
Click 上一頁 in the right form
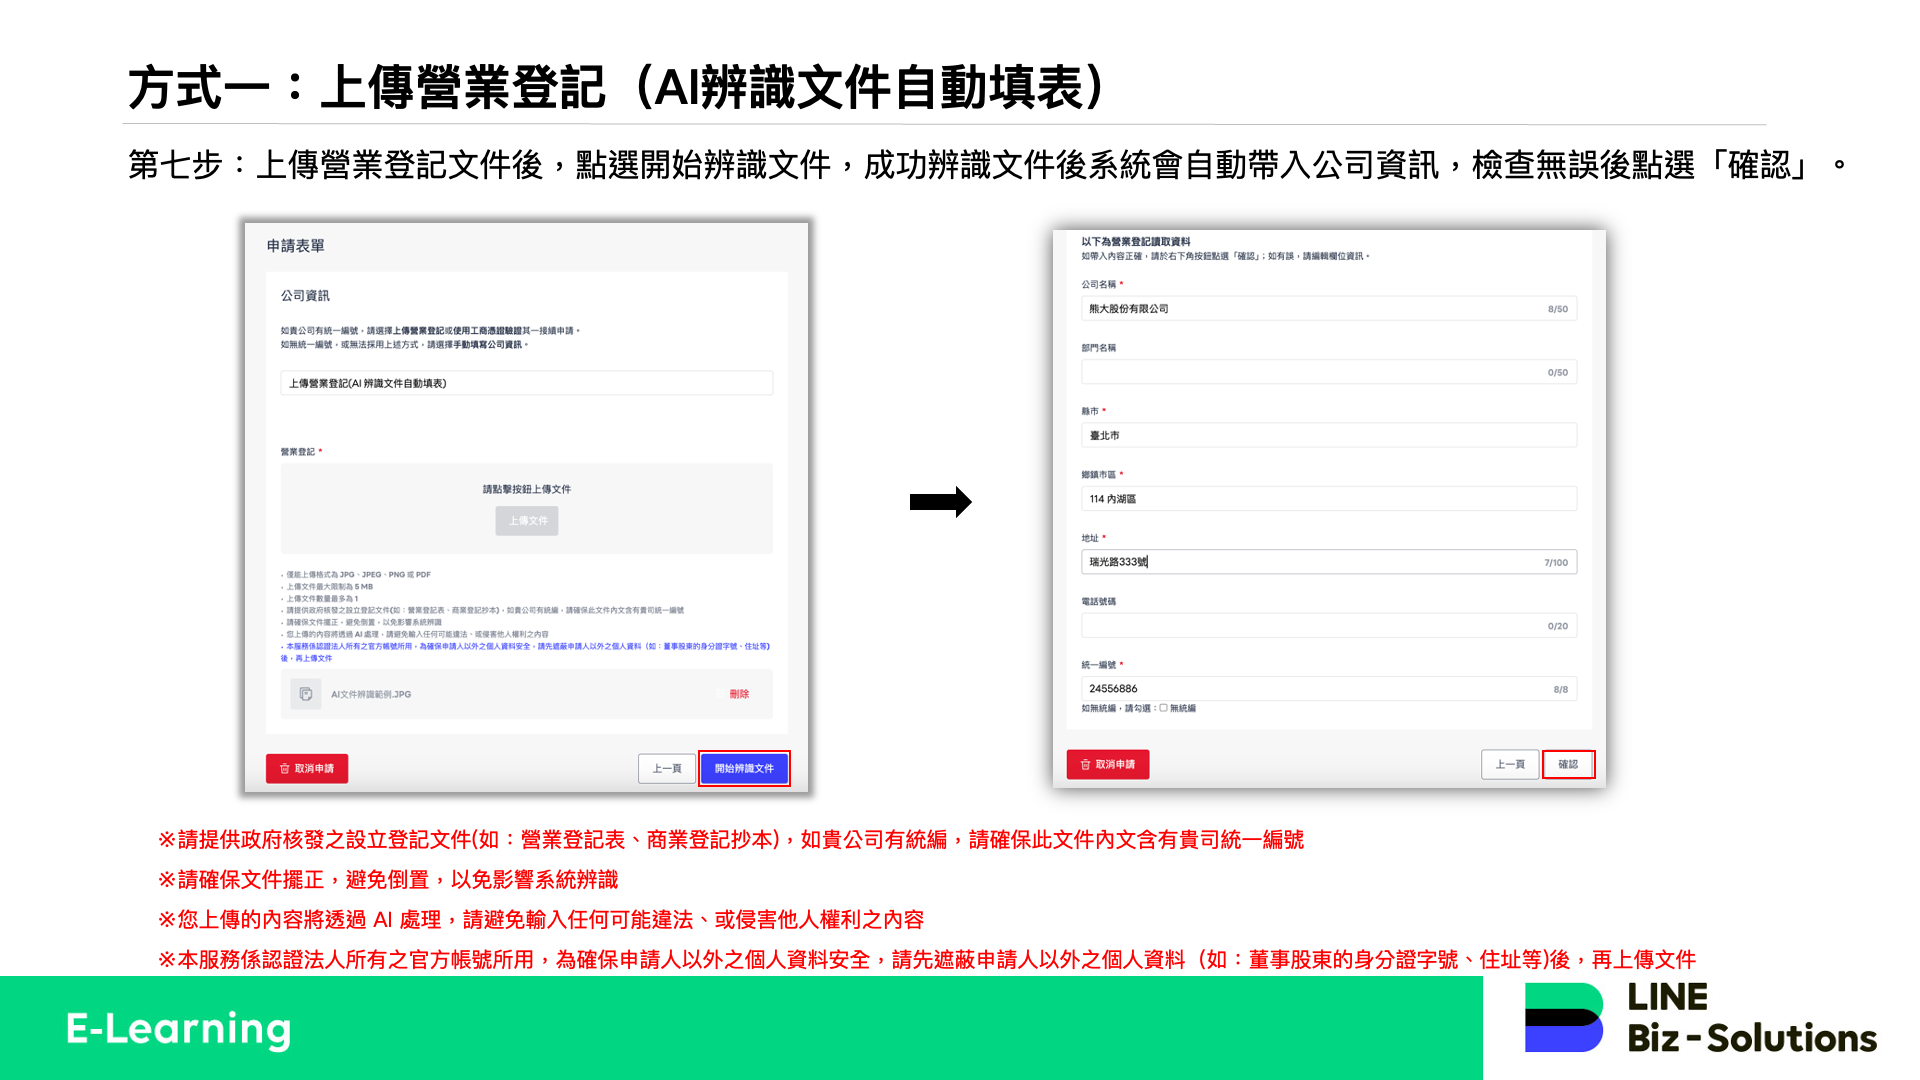pos(1510,764)
